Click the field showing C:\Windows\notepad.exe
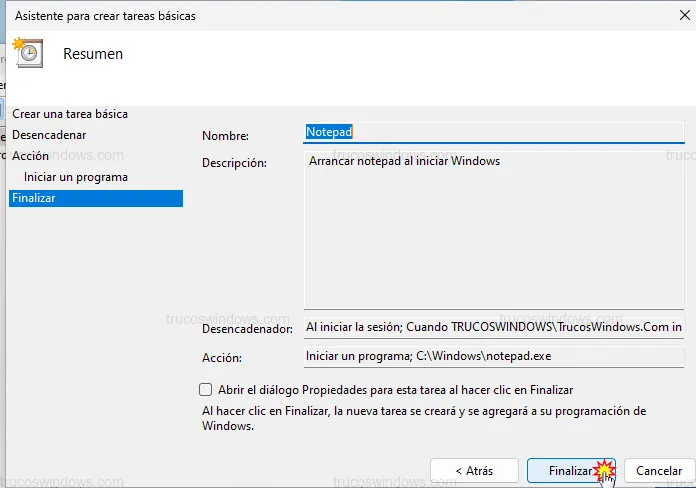The height and width of the screenshot is (488, 696). 493,357
